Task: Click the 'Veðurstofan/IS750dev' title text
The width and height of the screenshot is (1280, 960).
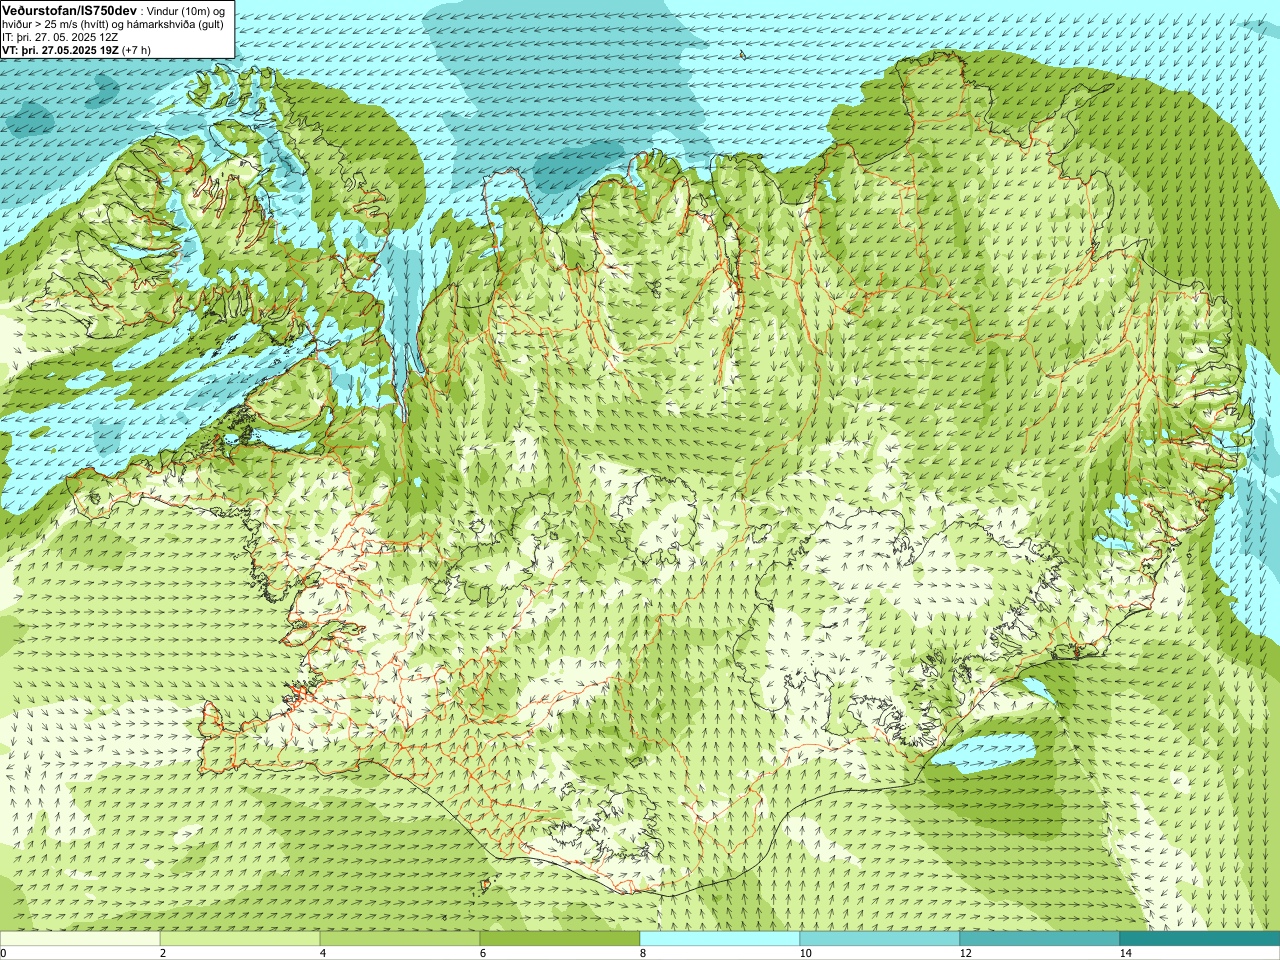Action: pyautogui.click(x=69, y=9)
